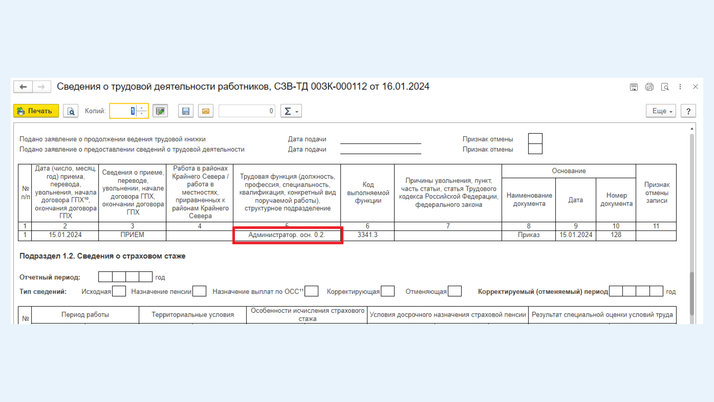This screenshot has height=402, width=714.
Task: Click the save icon in title bar
Action: [x=634, y=87]
